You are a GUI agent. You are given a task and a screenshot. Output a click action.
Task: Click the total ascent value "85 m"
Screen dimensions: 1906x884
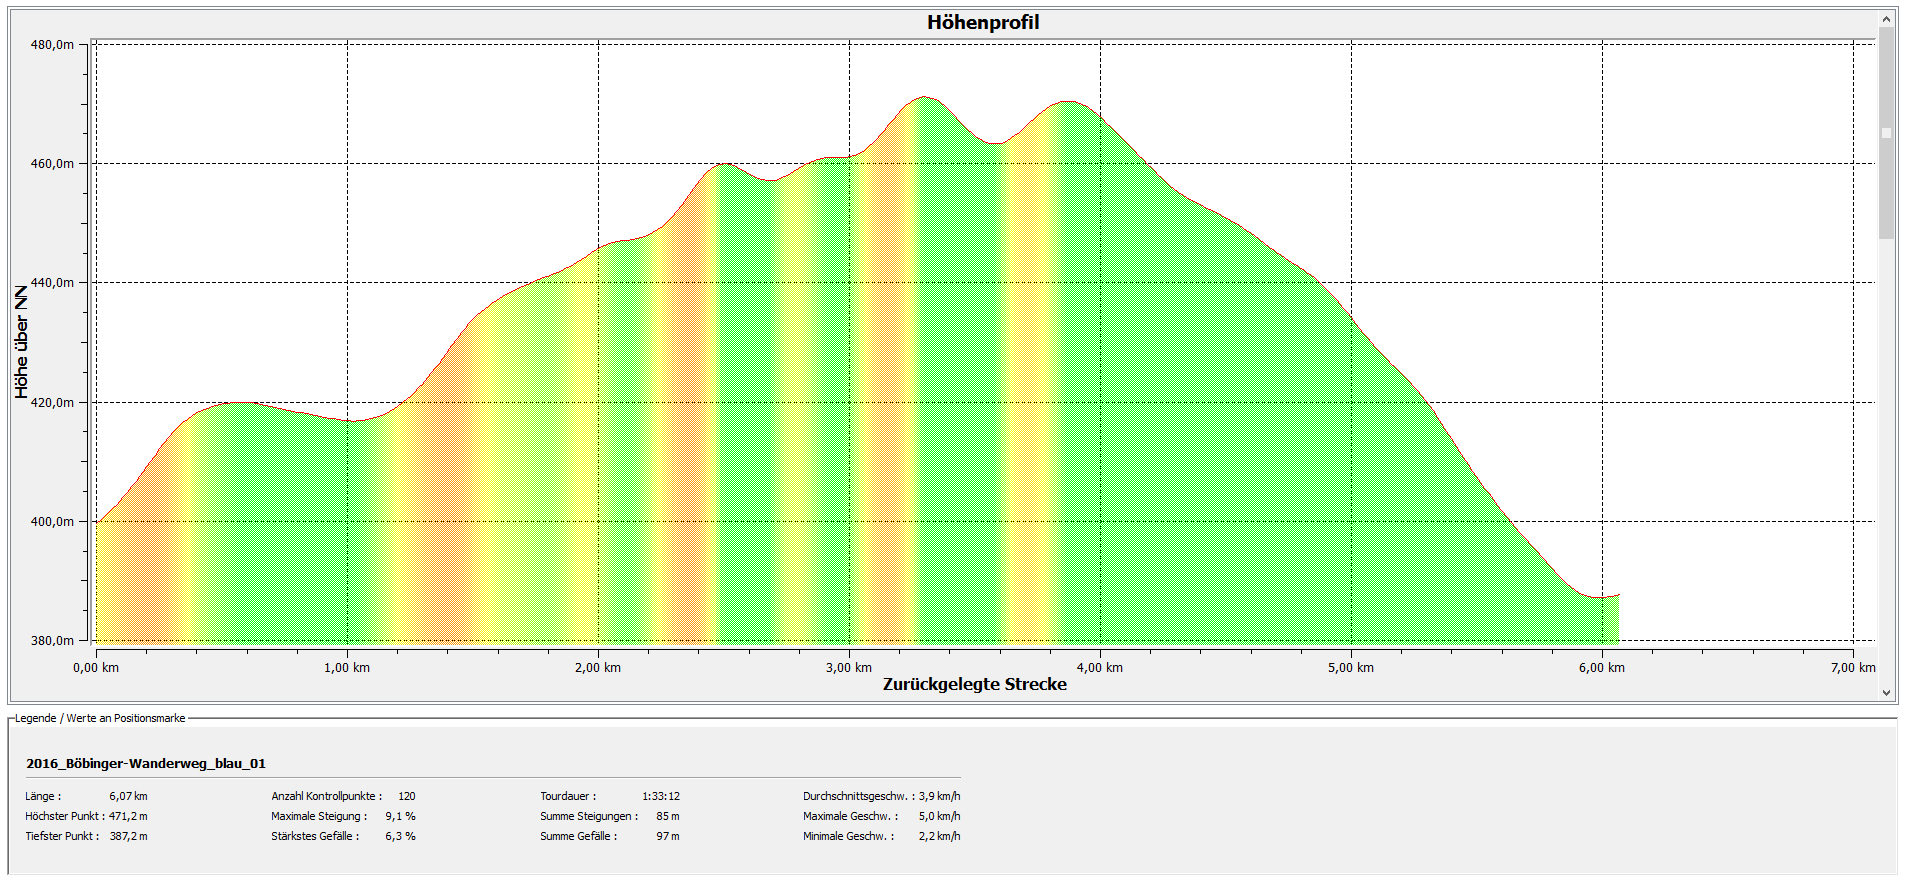(x=668, y=817)
